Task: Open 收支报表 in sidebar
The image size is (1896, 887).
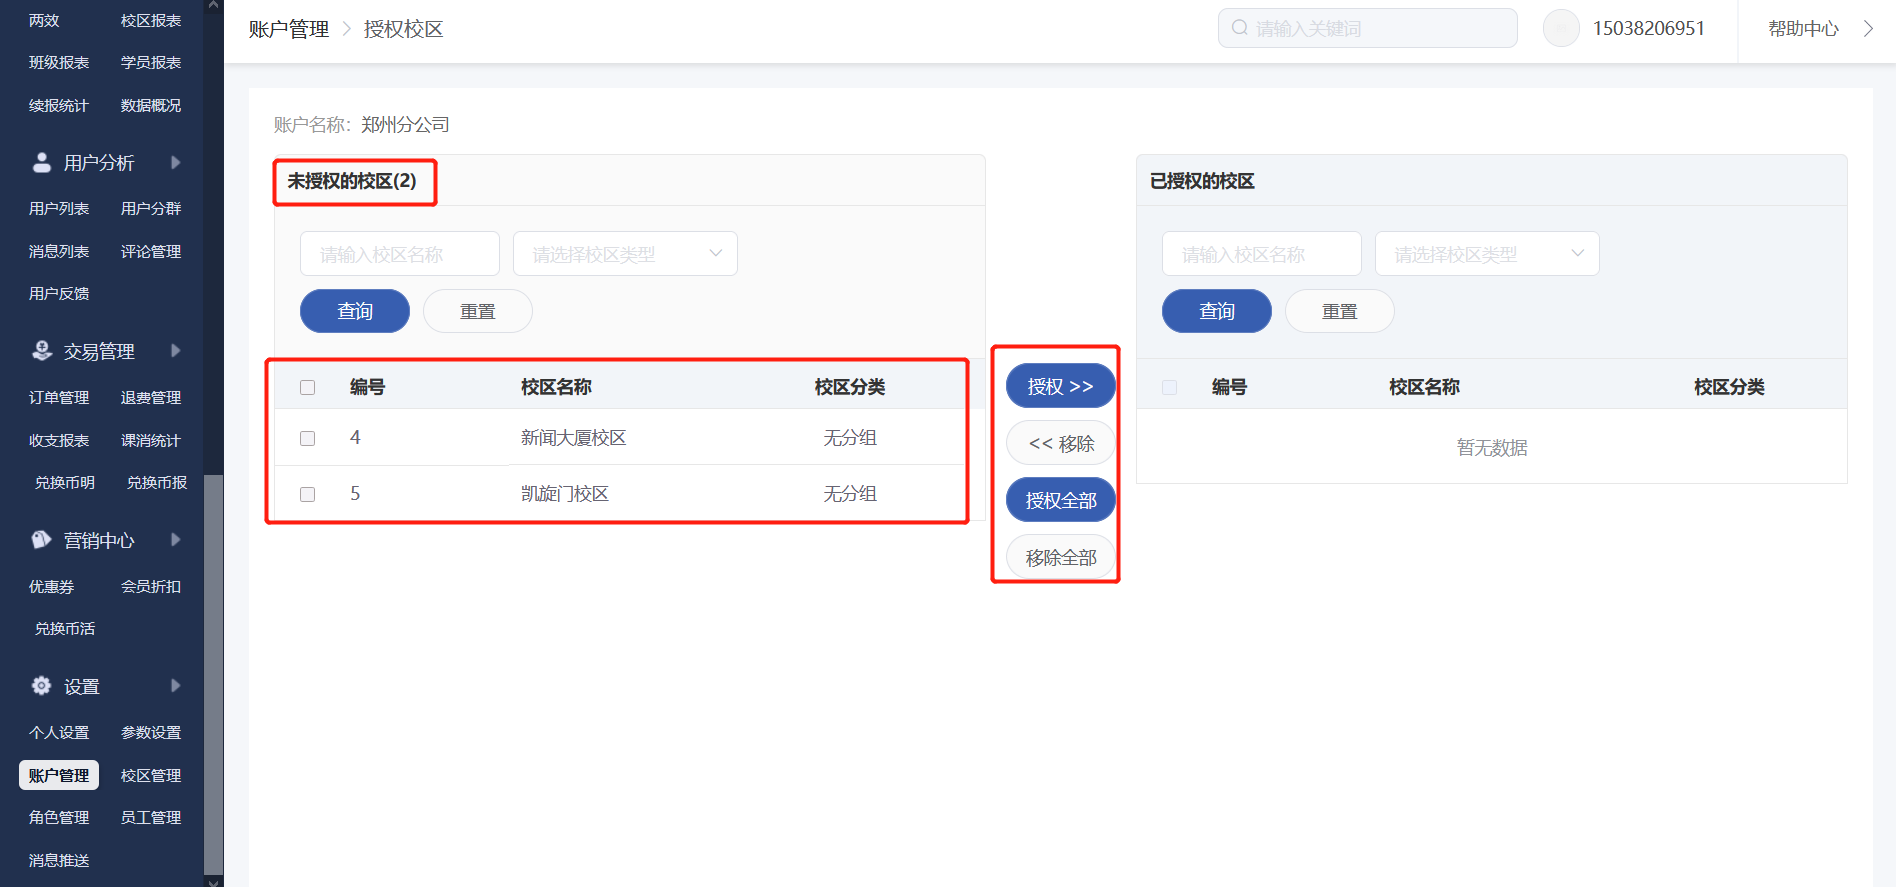Action: pyautogui.click(x=59, y=440)
